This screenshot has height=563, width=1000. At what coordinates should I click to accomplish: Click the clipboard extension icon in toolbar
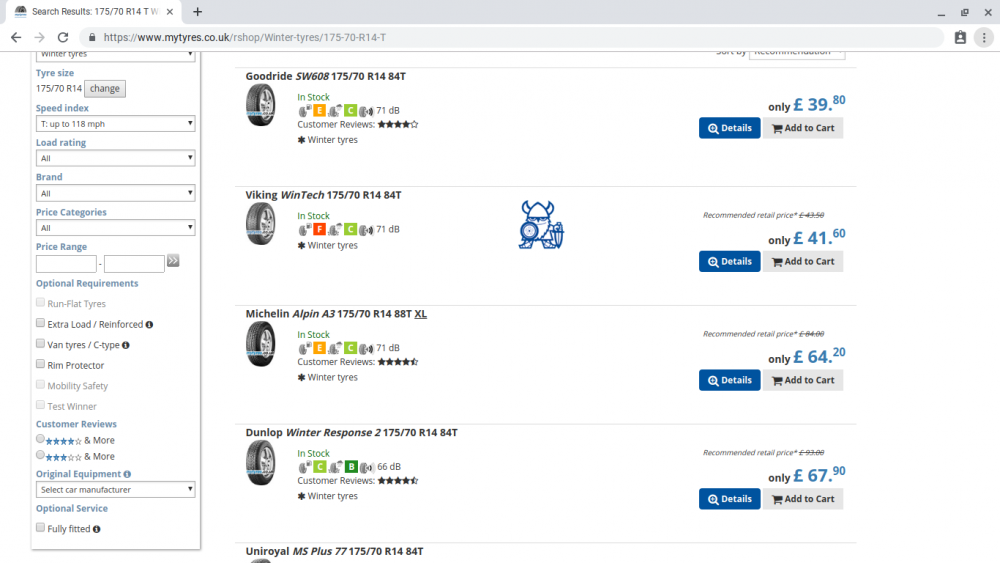click(960, 38)
